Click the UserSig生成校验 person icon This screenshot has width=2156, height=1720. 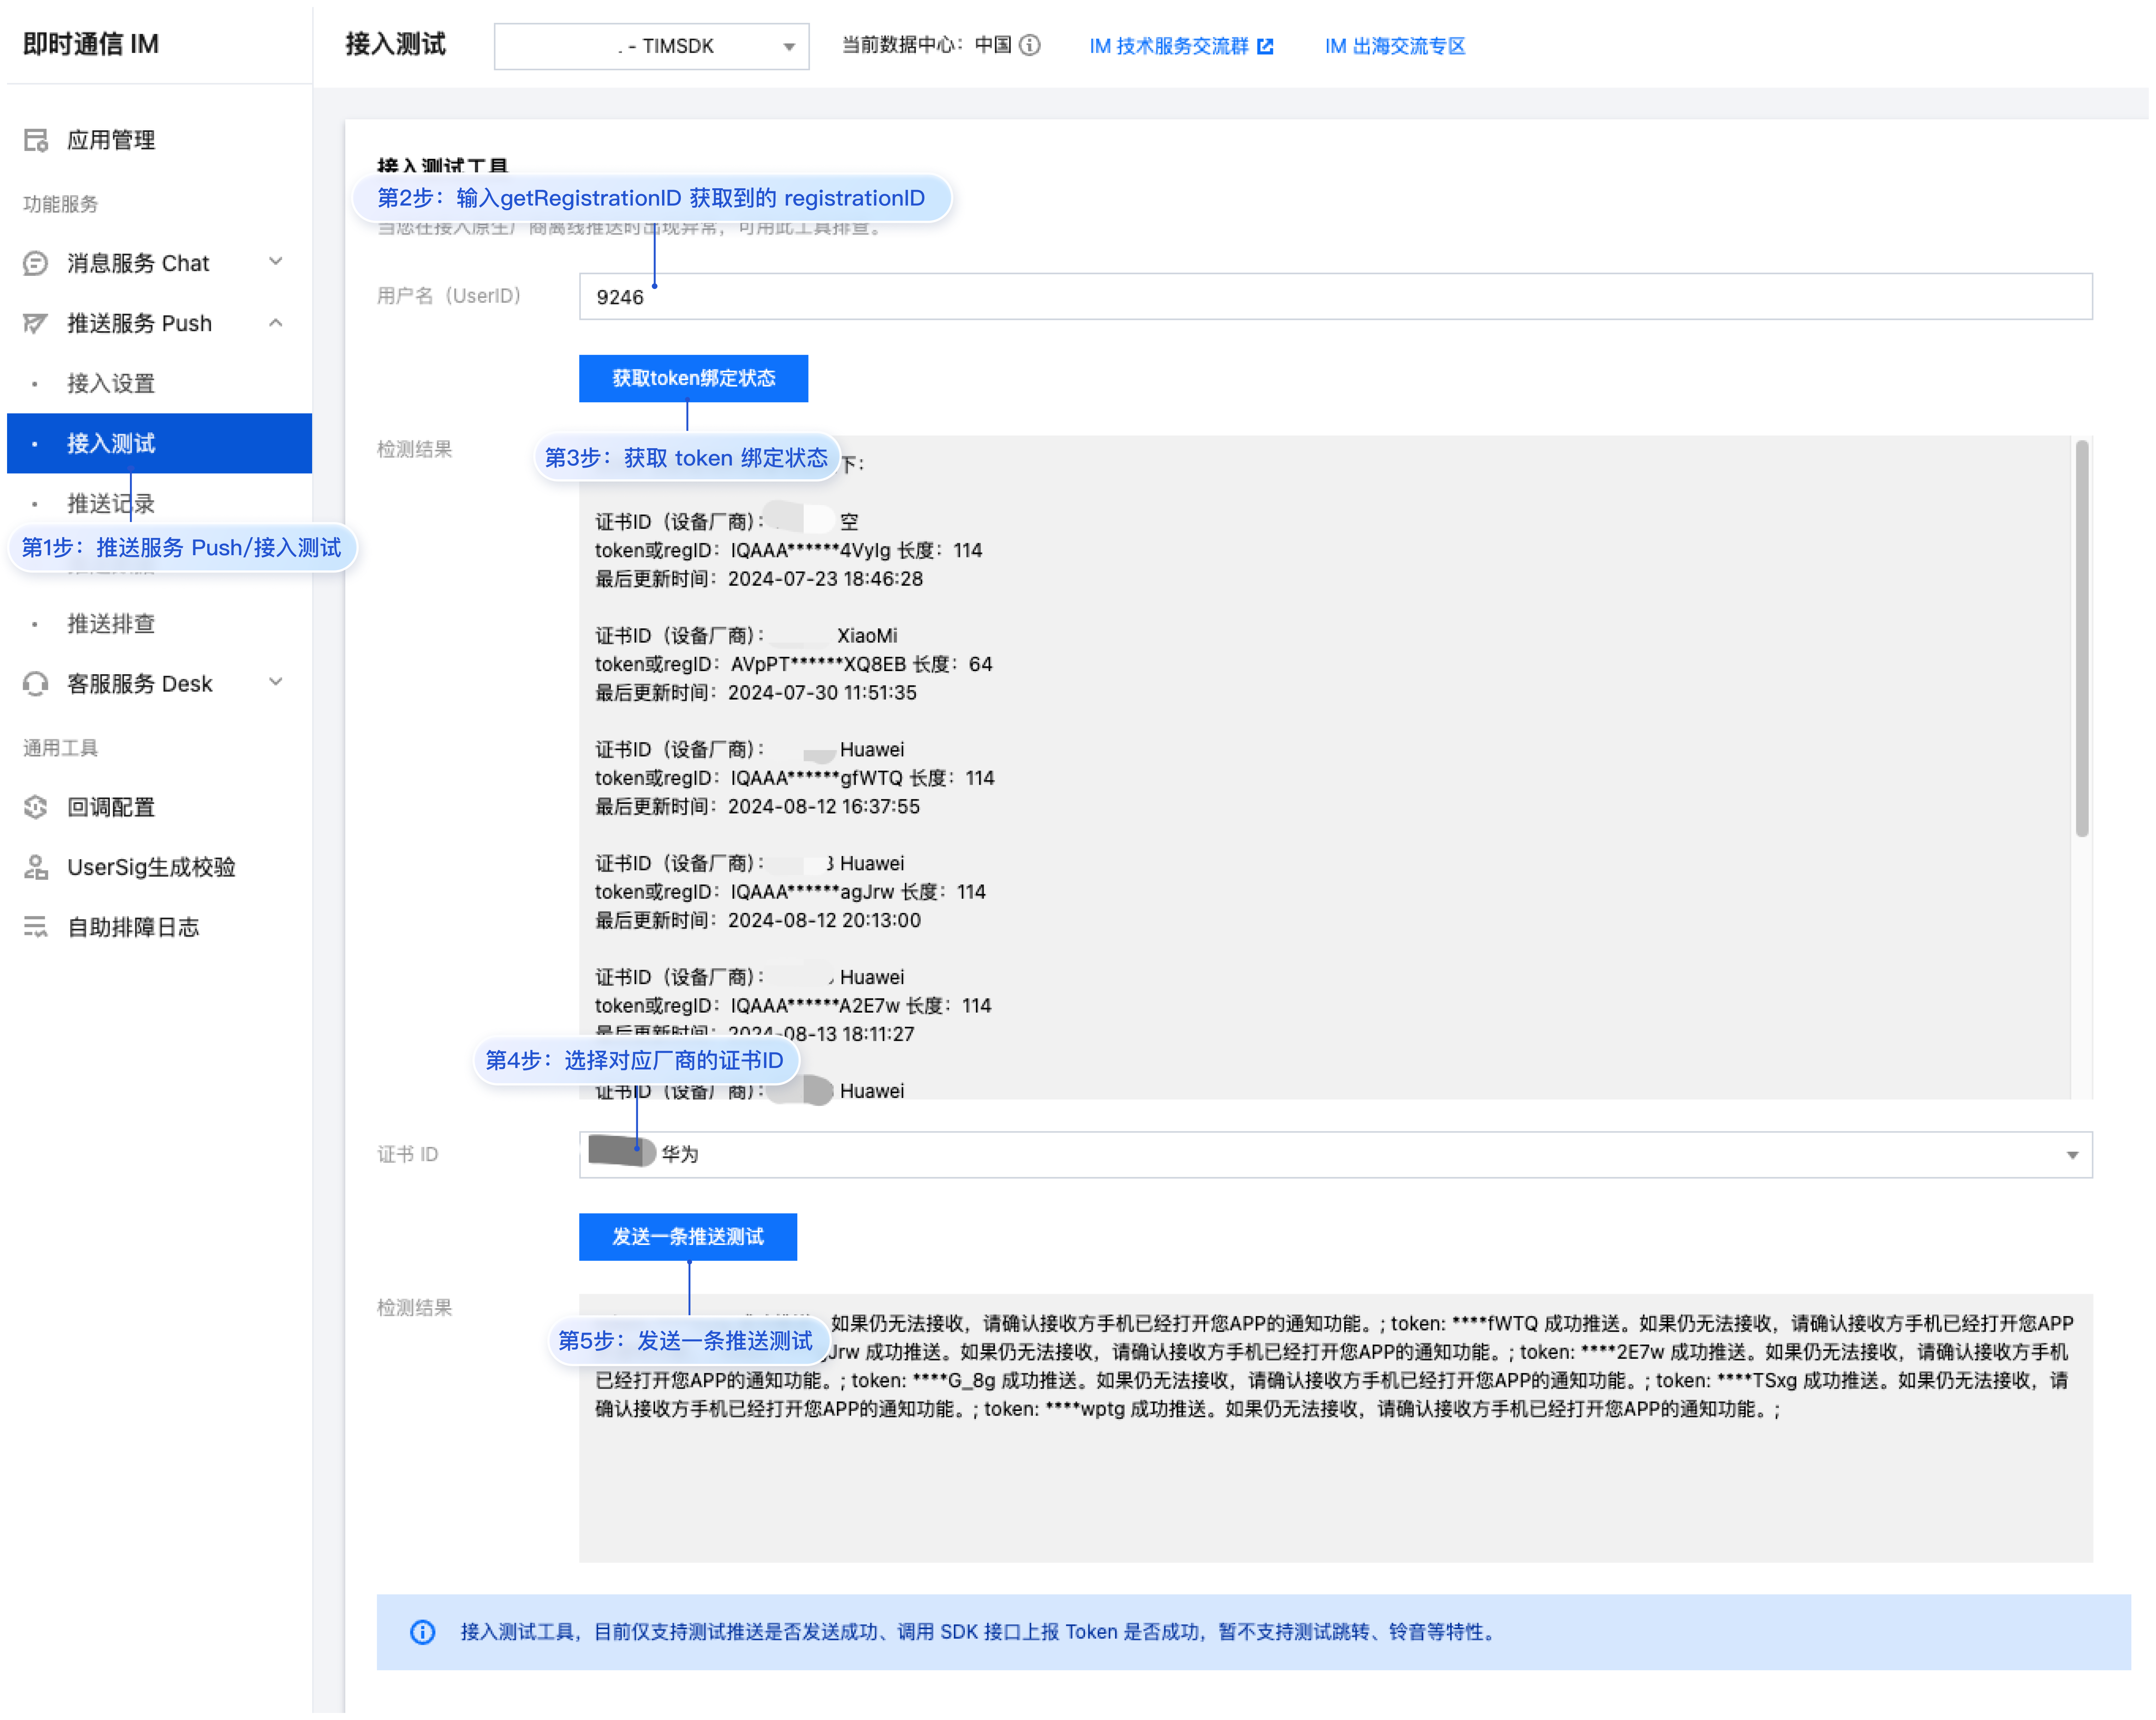[x=36, y=867]
